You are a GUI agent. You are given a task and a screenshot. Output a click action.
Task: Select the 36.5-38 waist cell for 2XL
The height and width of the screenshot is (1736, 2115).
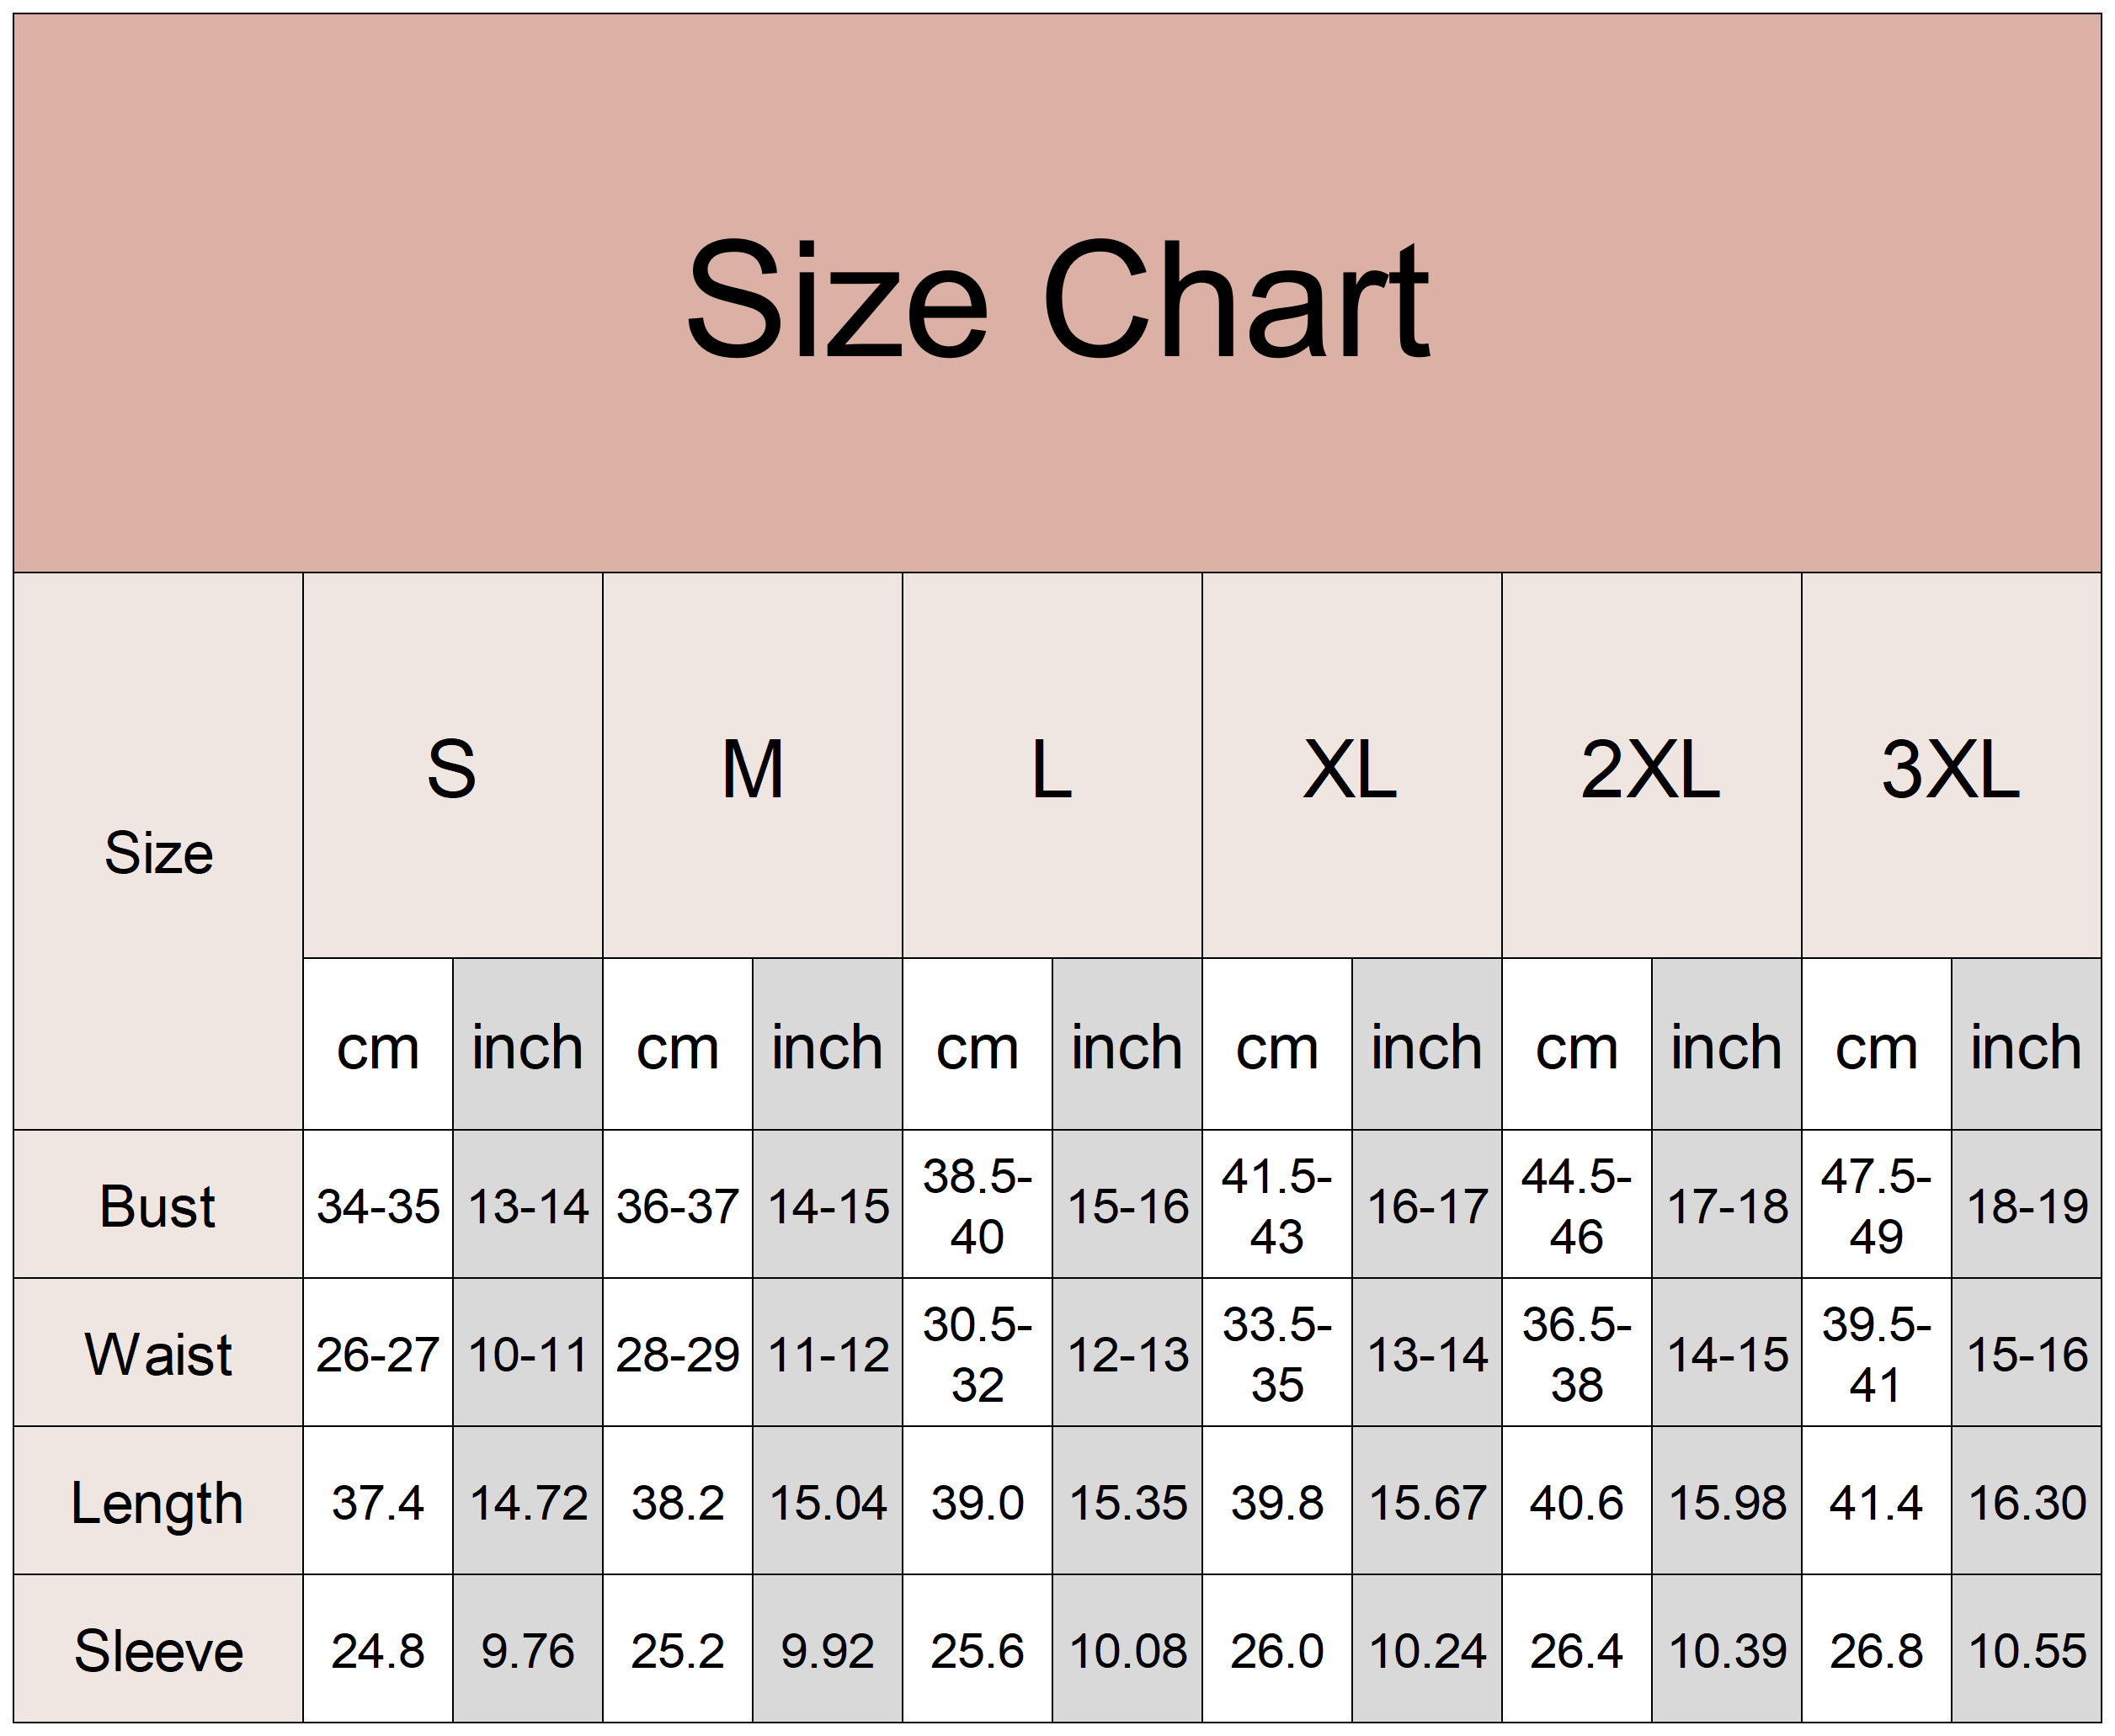click(1577, 1353)
